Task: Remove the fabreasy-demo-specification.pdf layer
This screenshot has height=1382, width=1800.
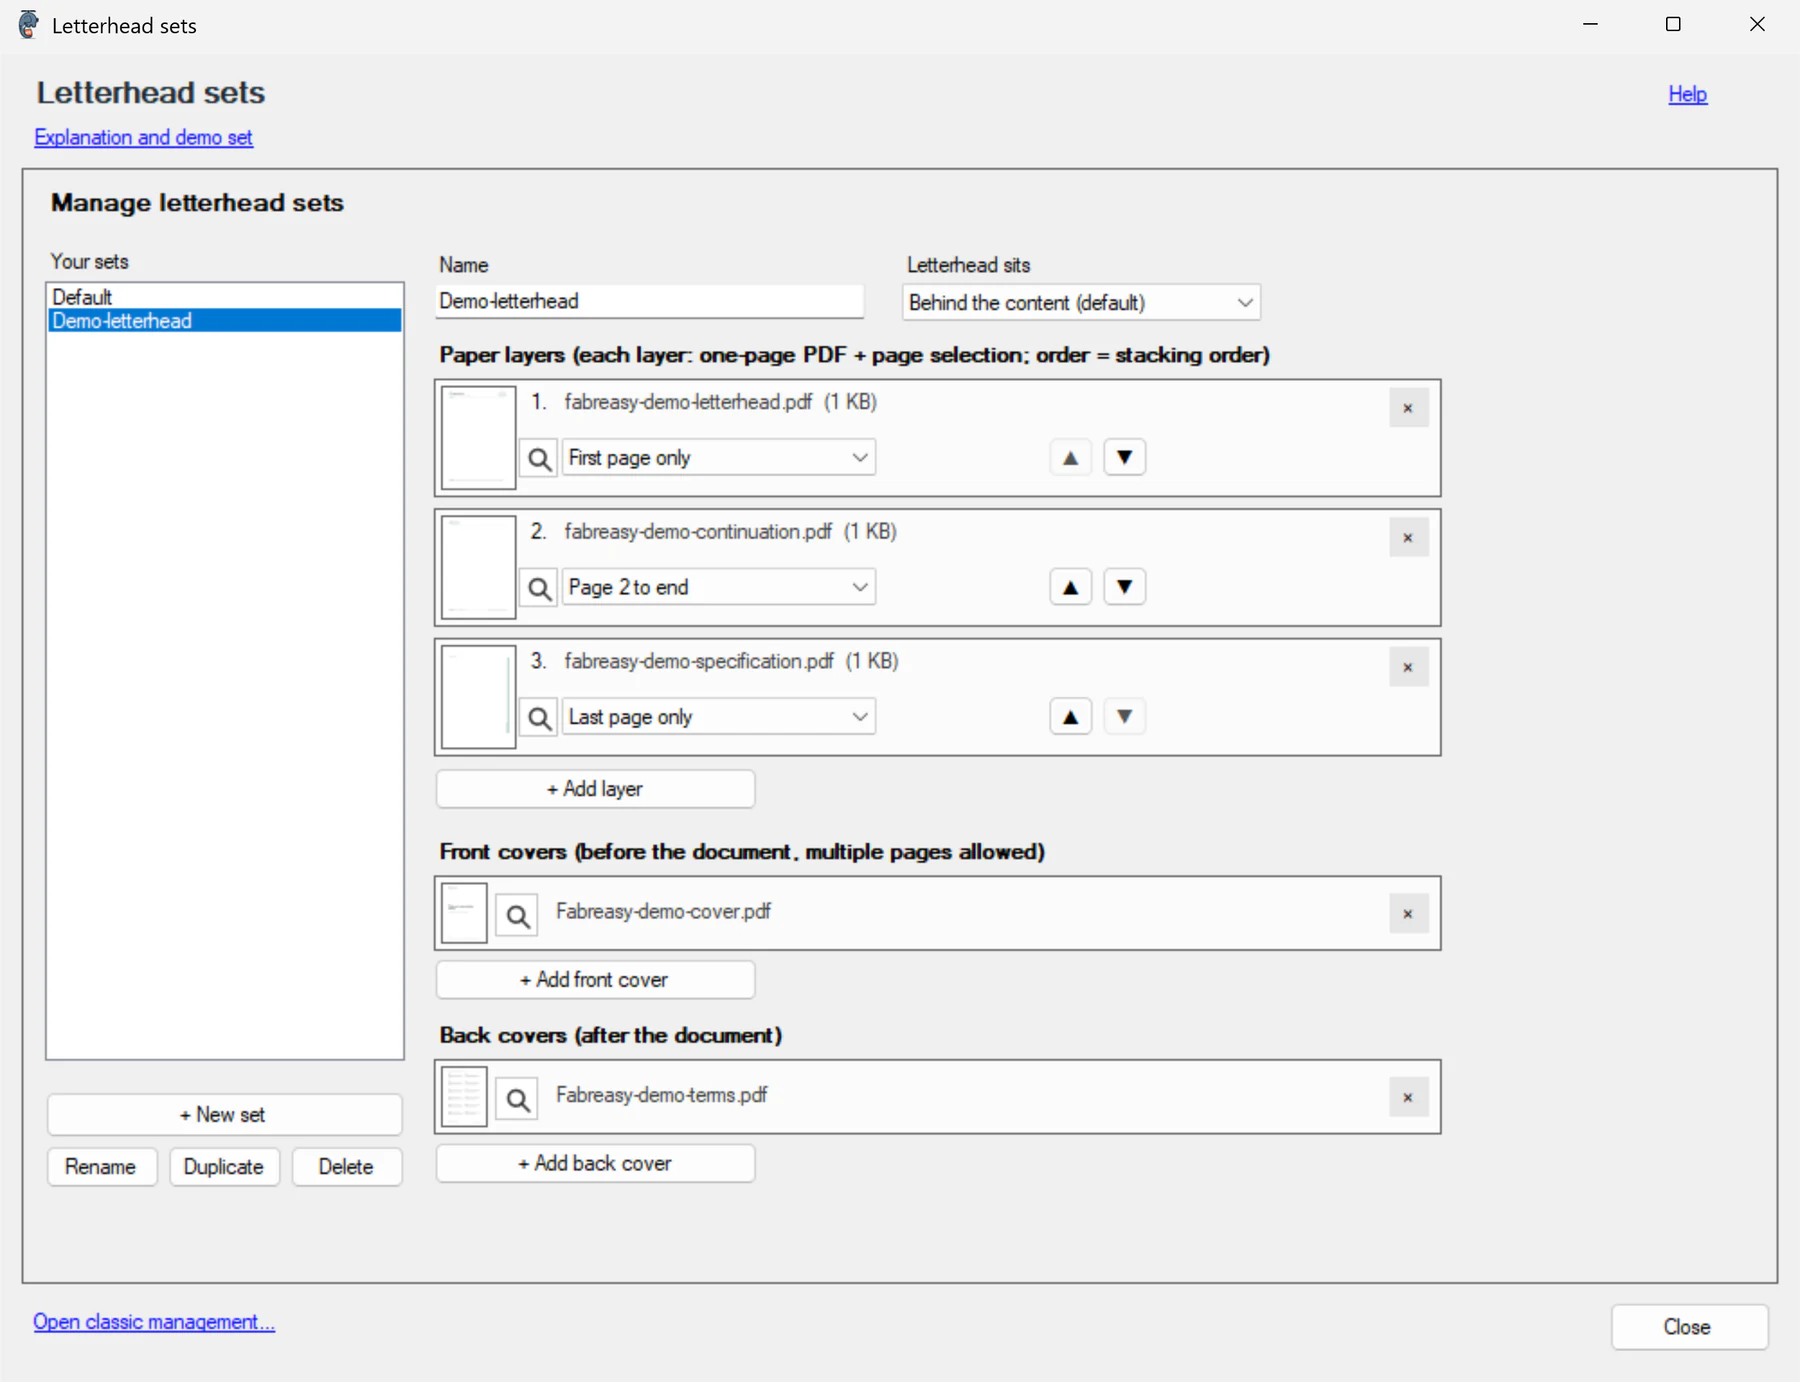Action: (1408, 667)
